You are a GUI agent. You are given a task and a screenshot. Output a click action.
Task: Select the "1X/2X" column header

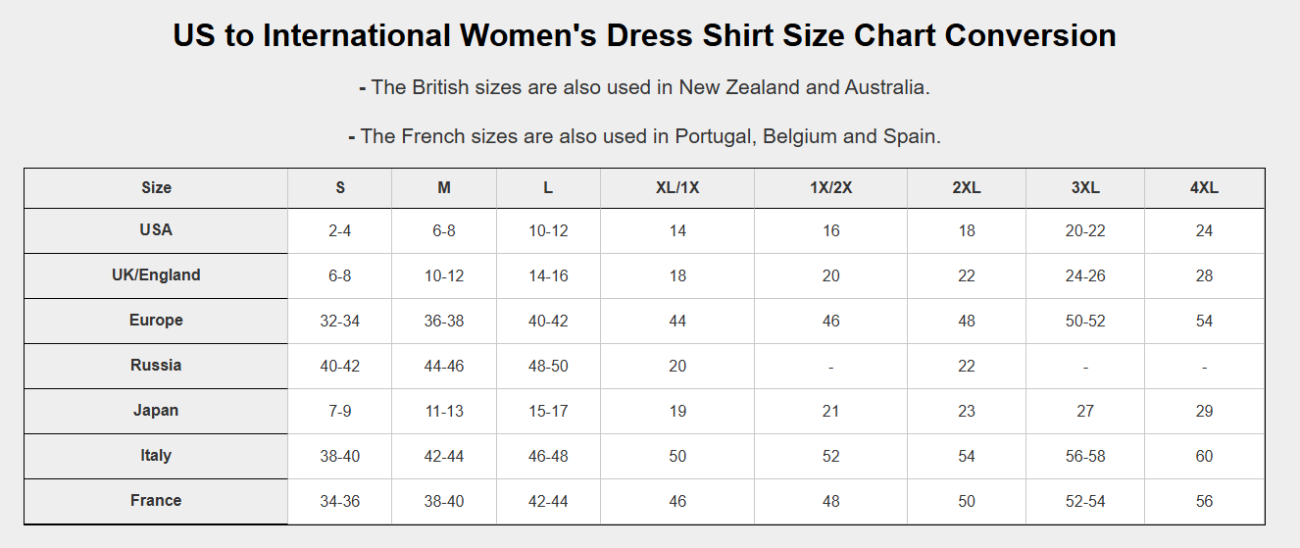pyautogui.click(x=831, y=188)
